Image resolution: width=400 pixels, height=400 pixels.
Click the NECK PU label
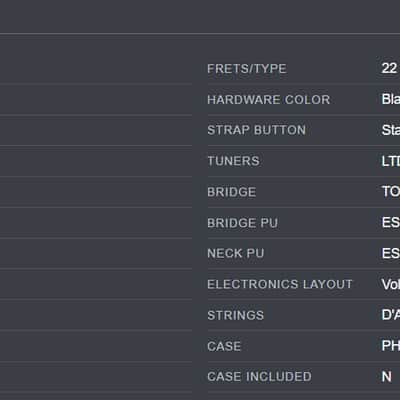pyautogui.click(x=236, y=253)
